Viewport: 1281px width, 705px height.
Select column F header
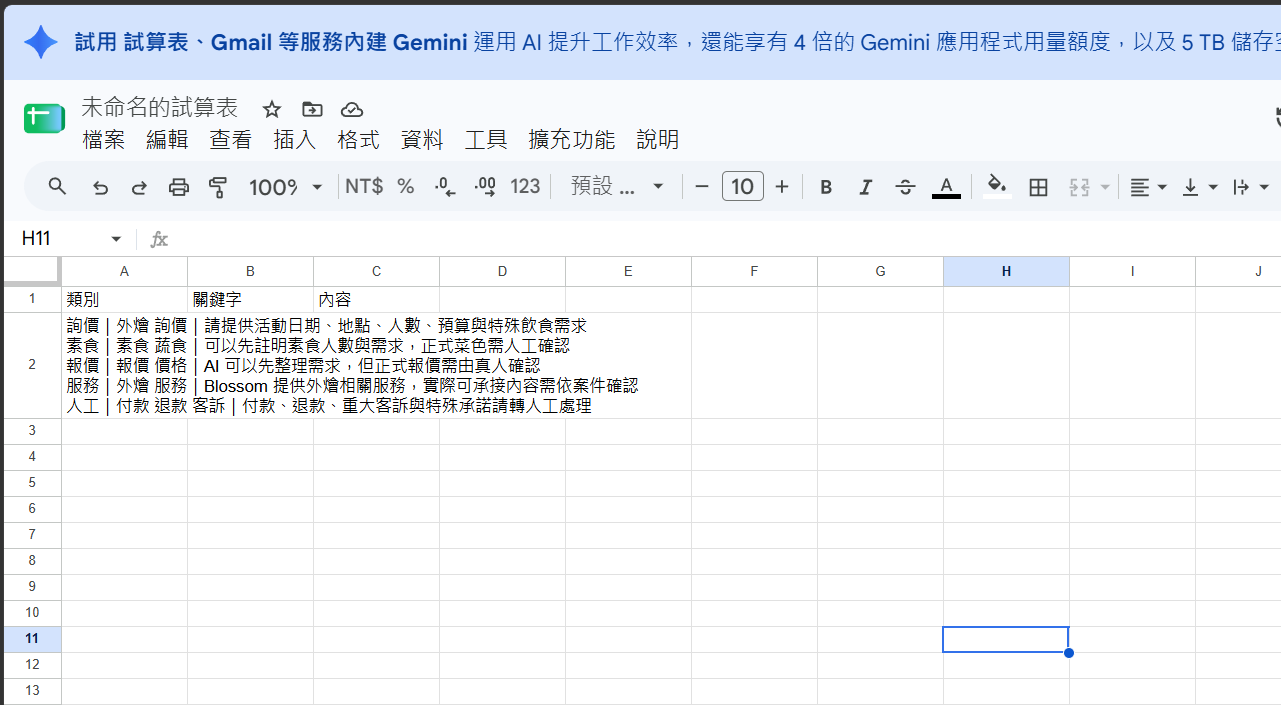coord(754,271)
